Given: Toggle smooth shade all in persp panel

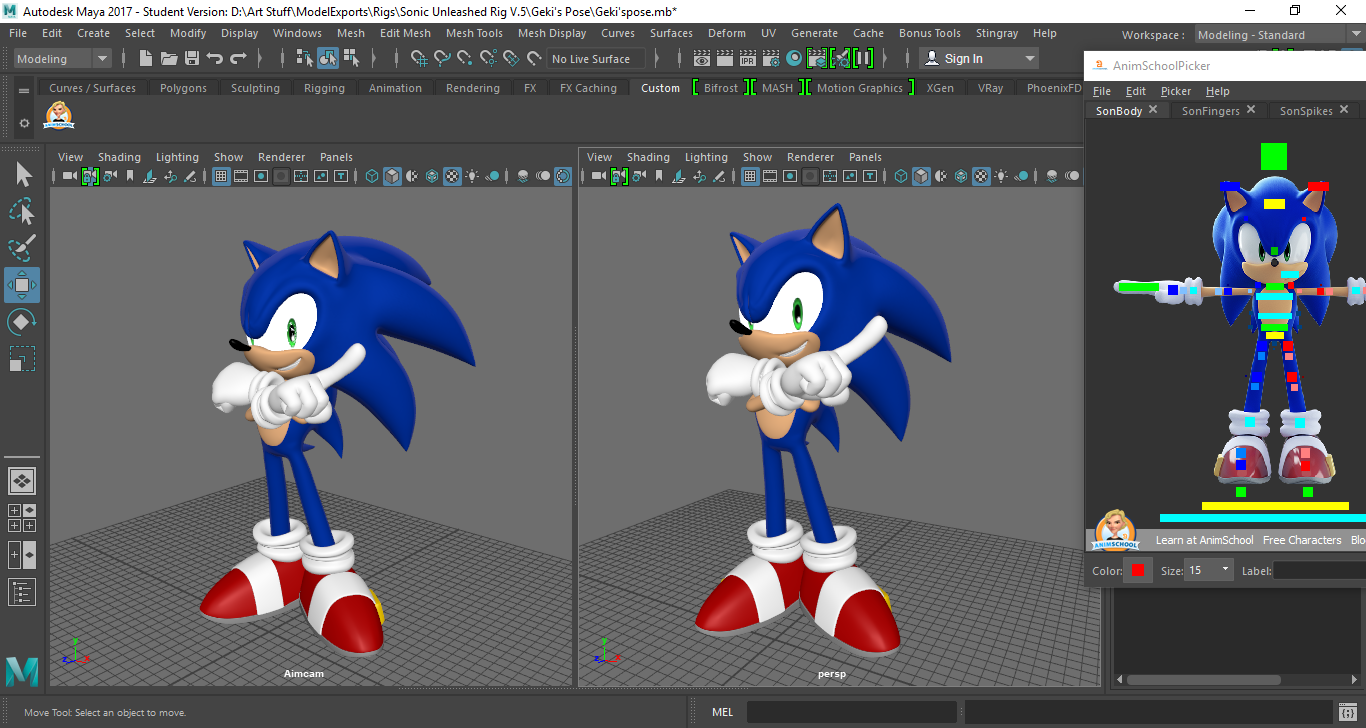Looking at the screenshot, I should click(921, 176).
